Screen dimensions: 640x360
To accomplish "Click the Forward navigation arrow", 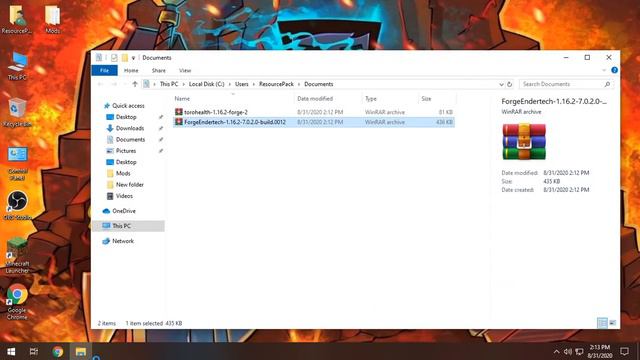I will [x=114, y=84].
